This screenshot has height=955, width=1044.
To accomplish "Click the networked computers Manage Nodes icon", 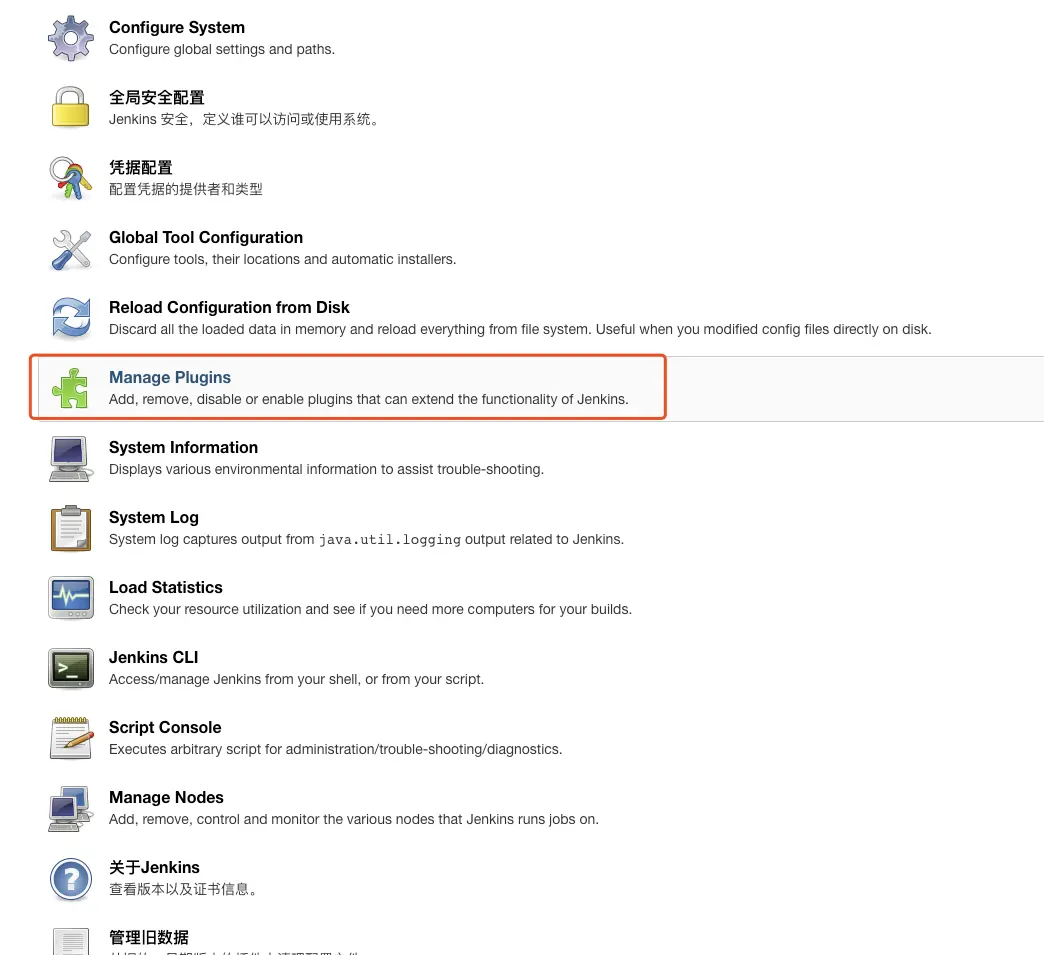I will click(71, 808).
